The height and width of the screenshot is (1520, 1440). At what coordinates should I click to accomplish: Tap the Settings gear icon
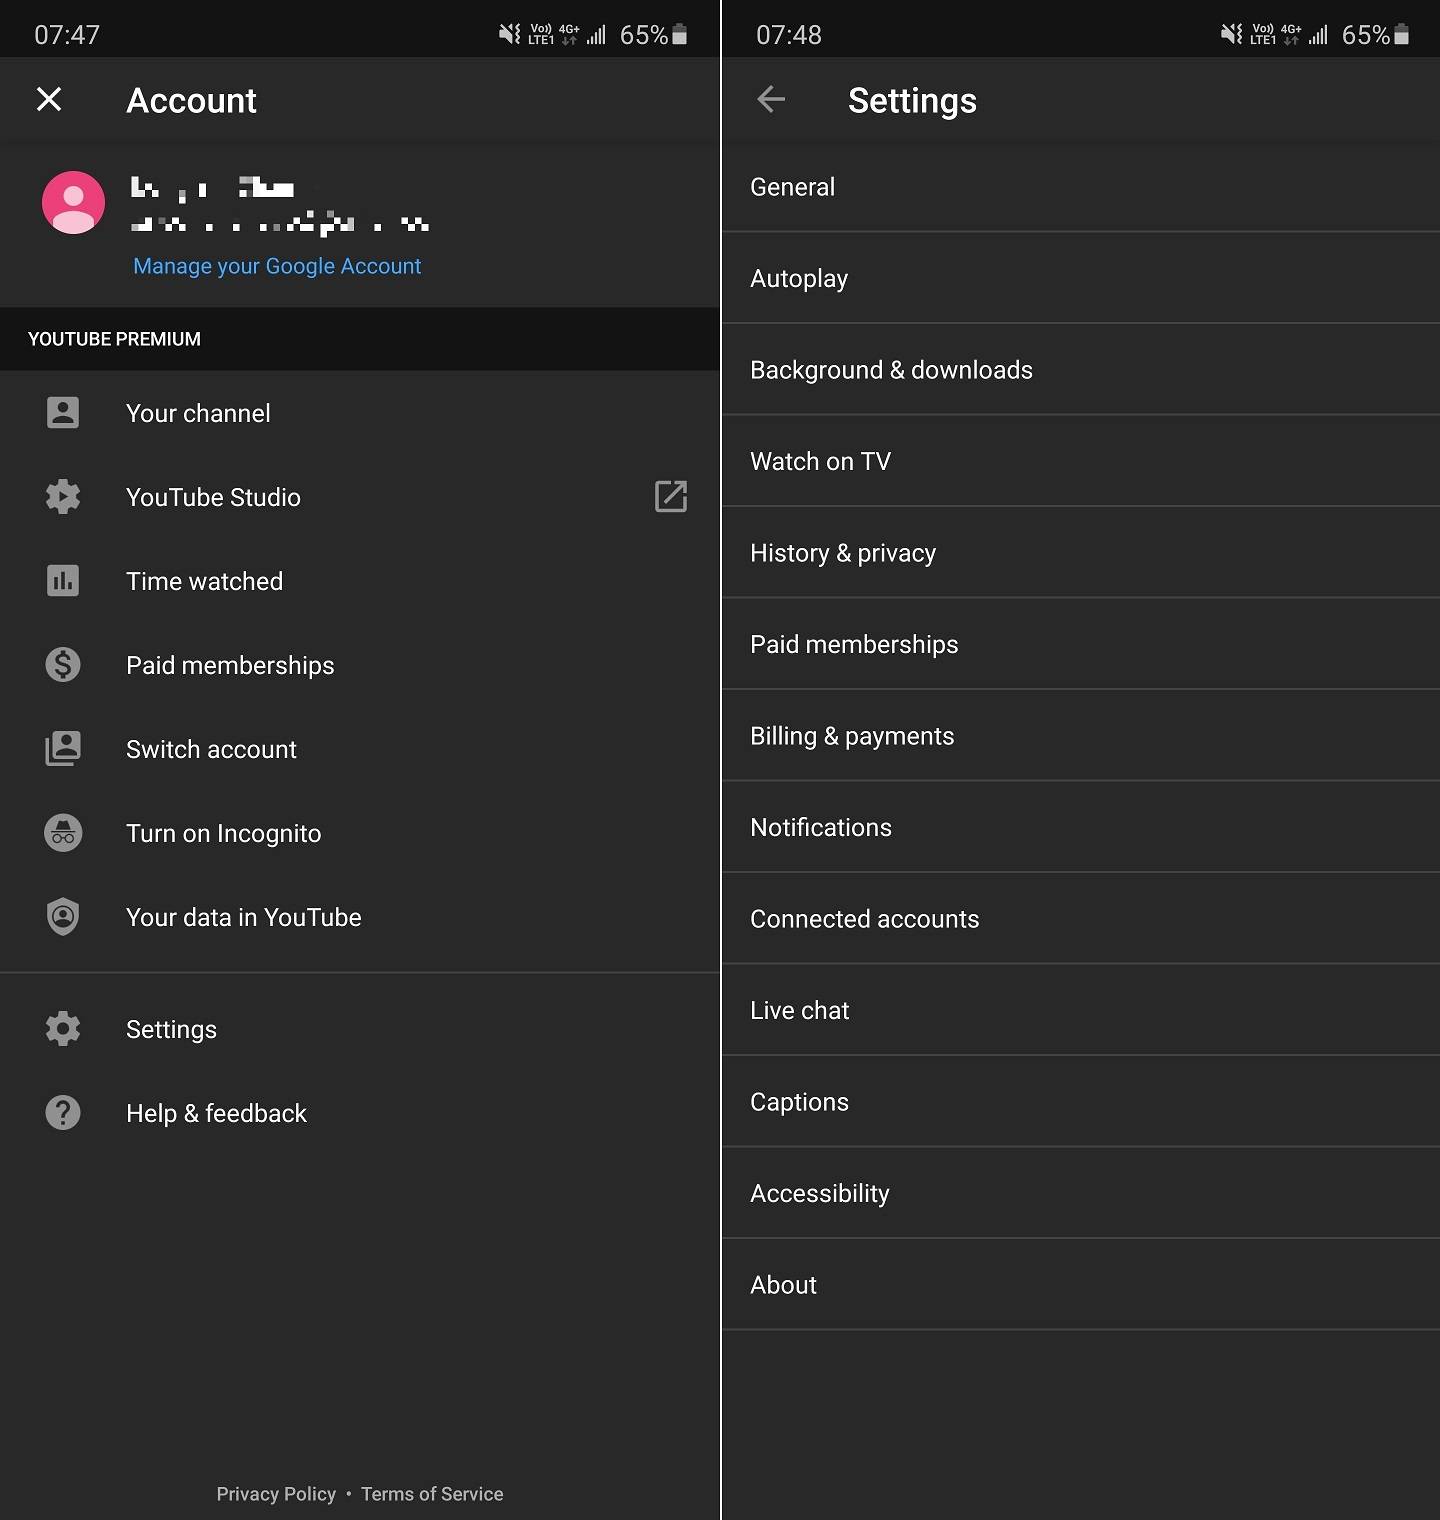(63, 1028)
